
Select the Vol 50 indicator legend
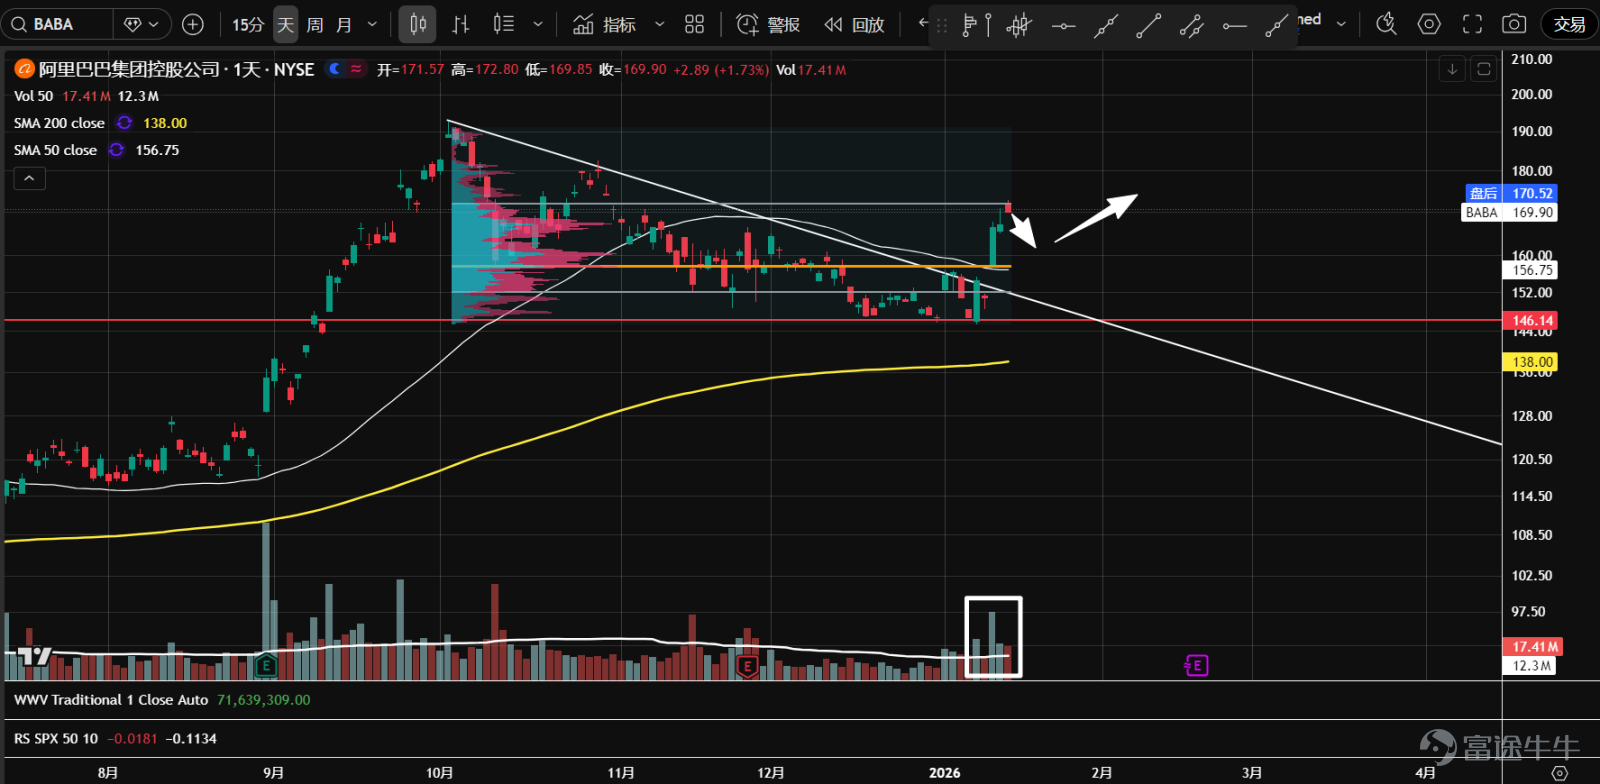point(33,96)
